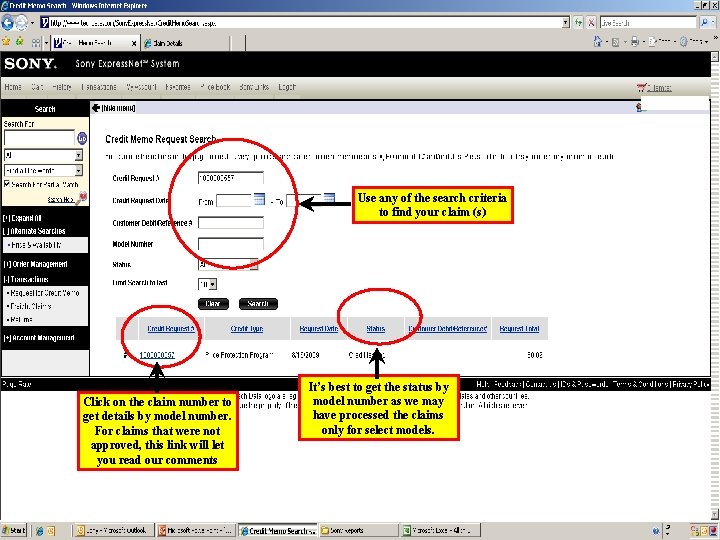The width and height of the screenshot is (720, 540).
Task: Open the From date calendar picker
Action: [259, 199]
